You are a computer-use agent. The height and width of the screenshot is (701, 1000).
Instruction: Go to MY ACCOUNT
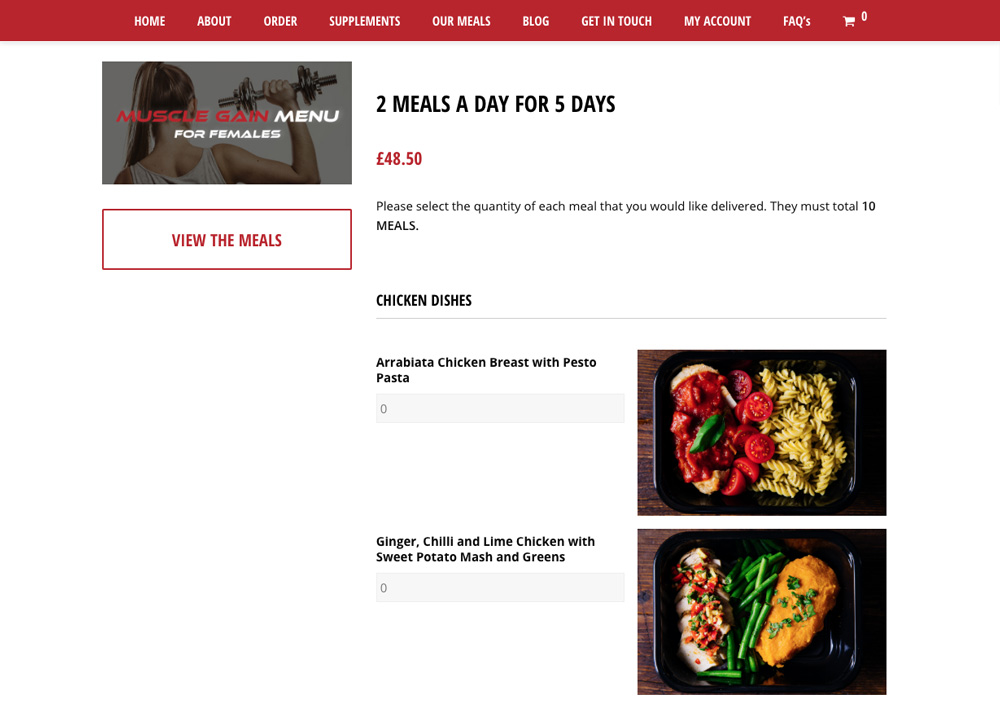[717, 21]
